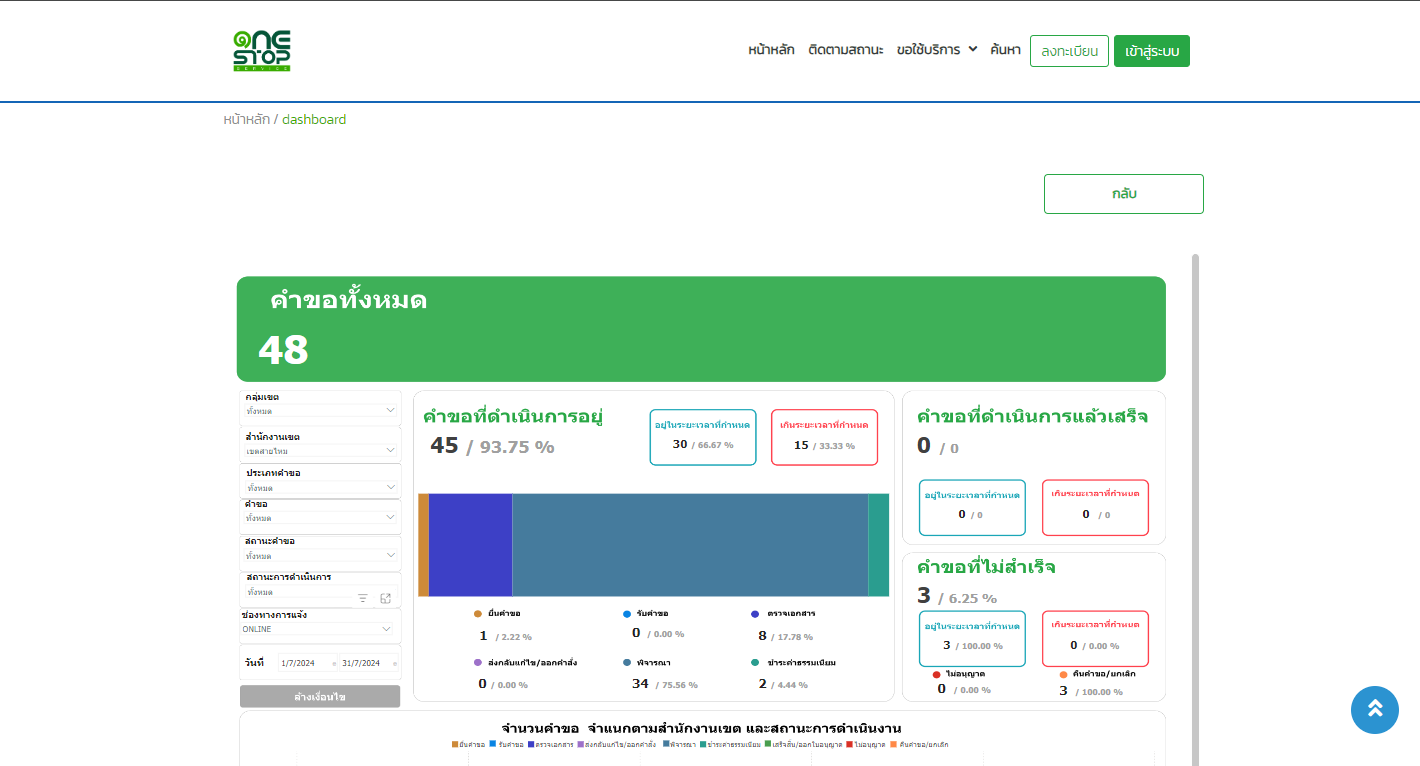Click the One Stop Service logo
1420x766 pixels.
262,51
